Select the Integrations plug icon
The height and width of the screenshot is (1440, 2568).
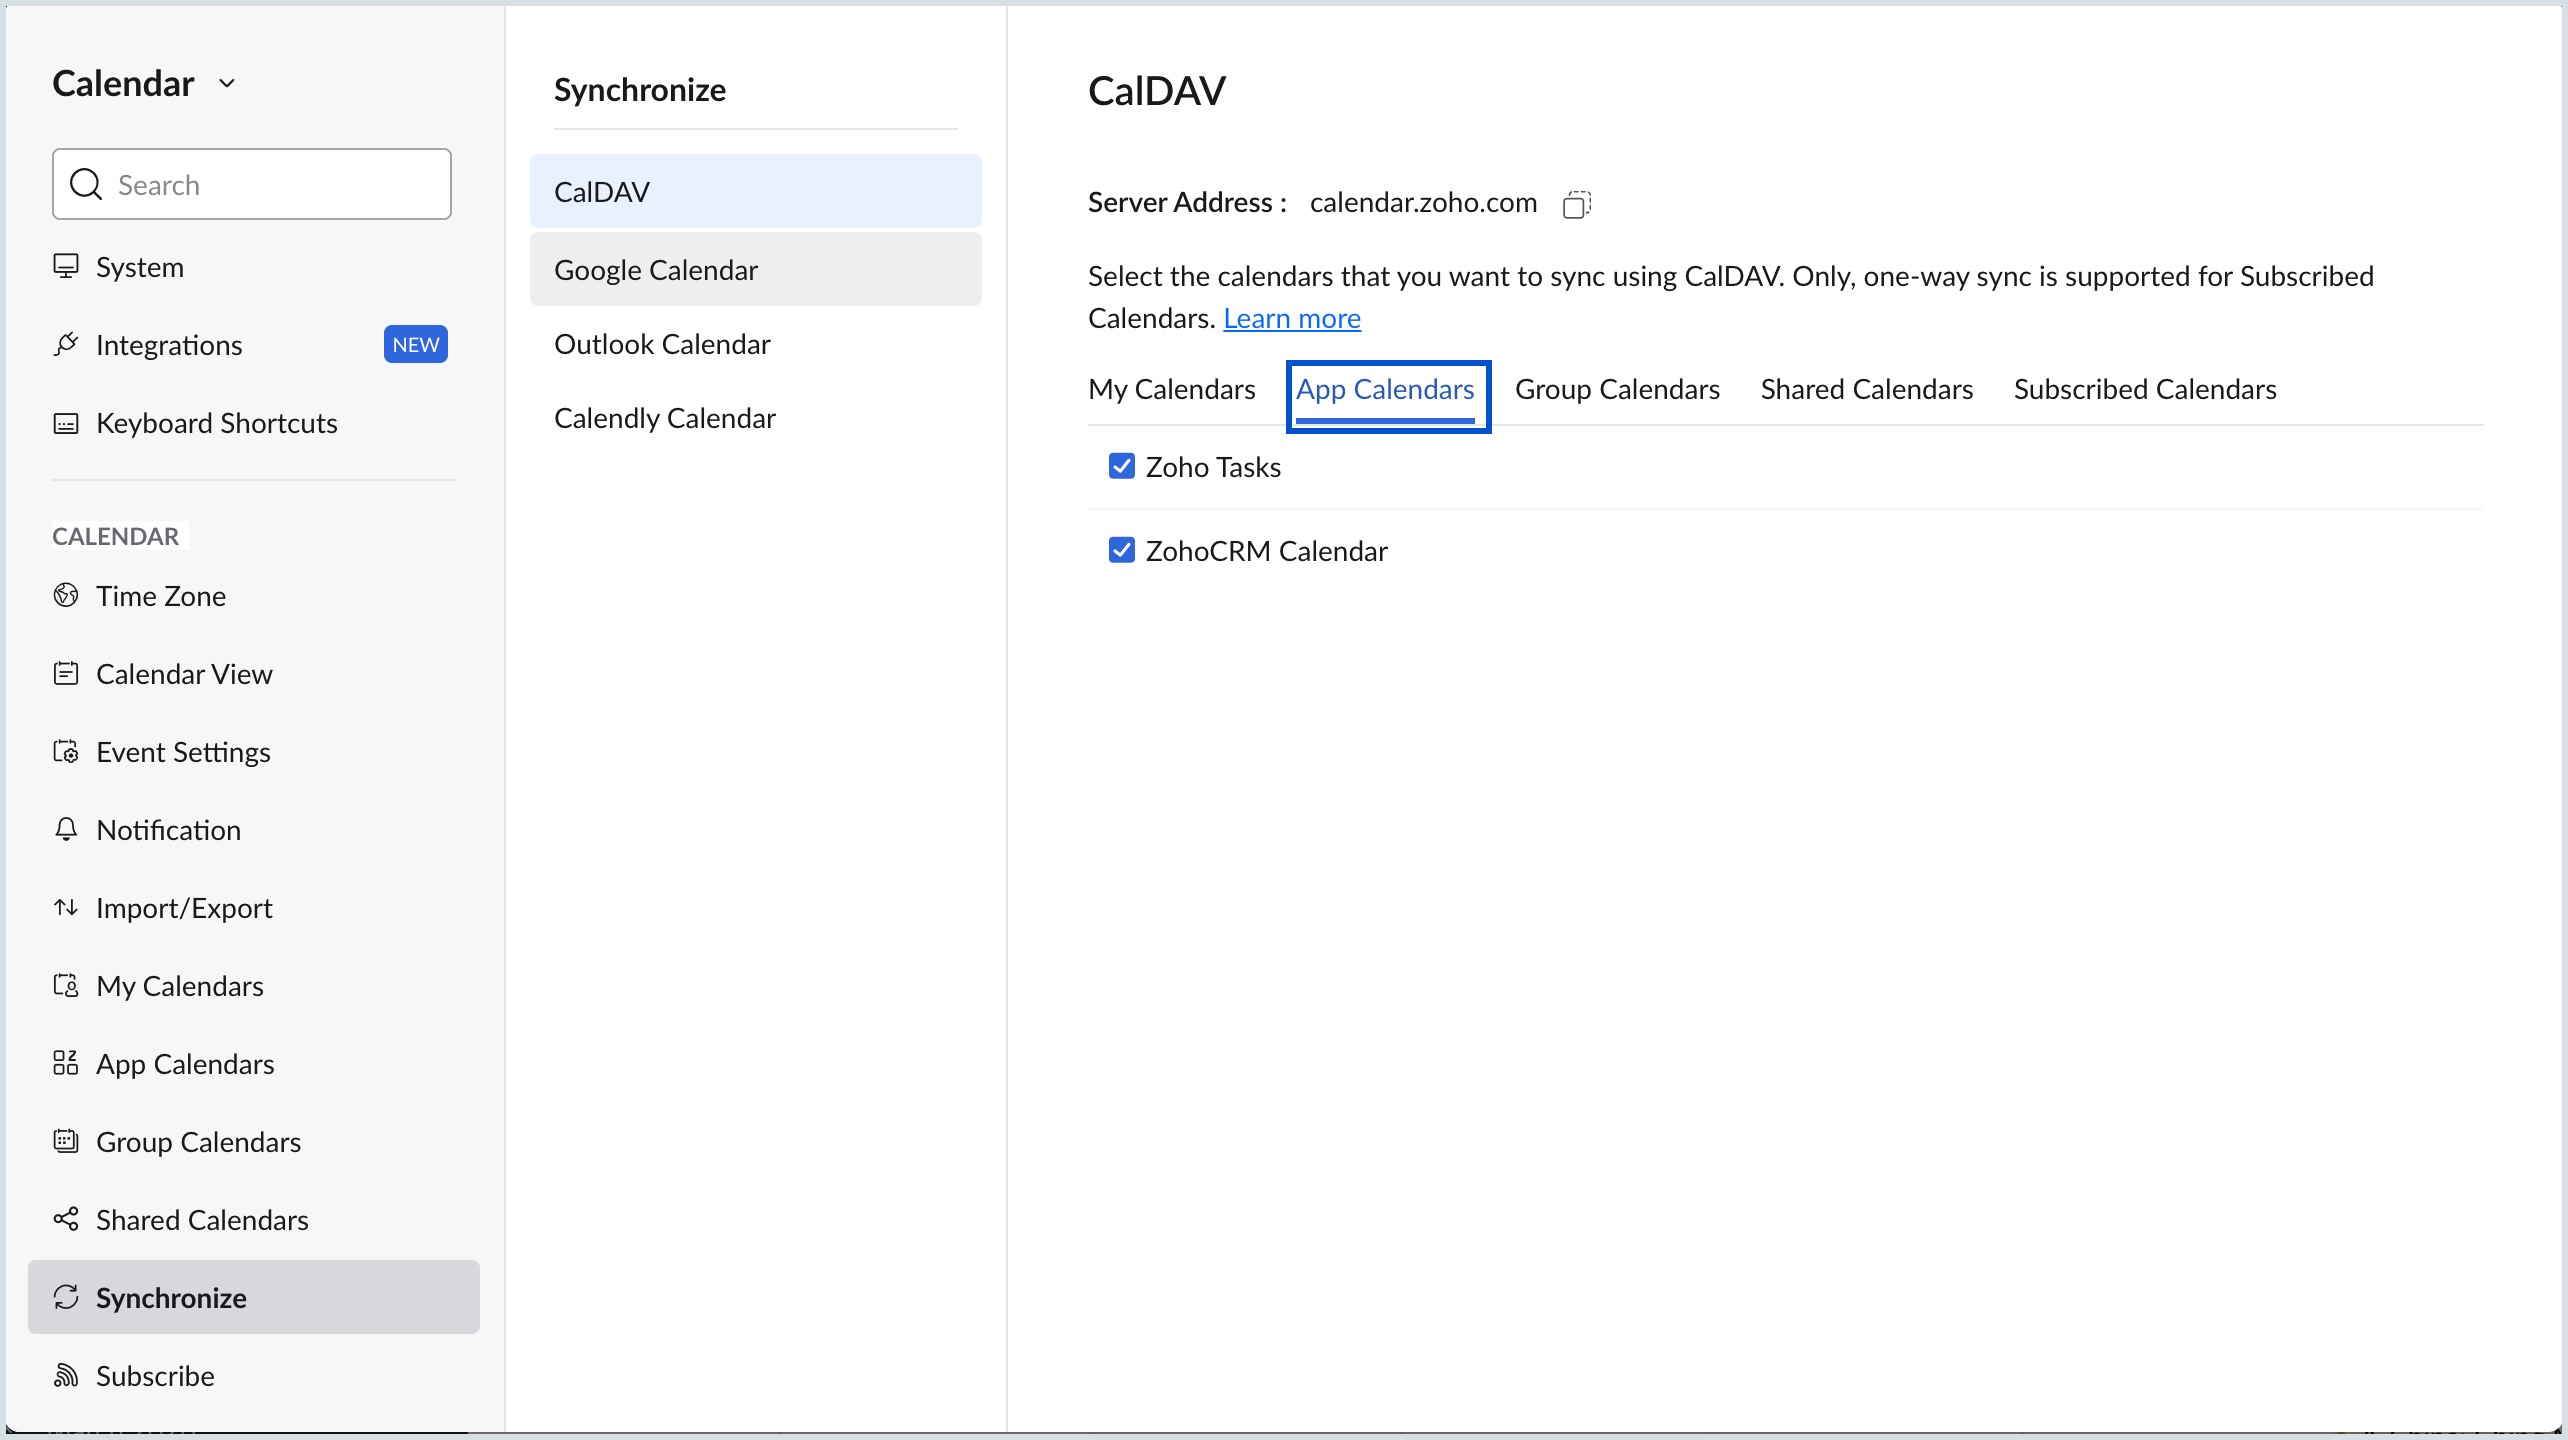coord(66,344)
